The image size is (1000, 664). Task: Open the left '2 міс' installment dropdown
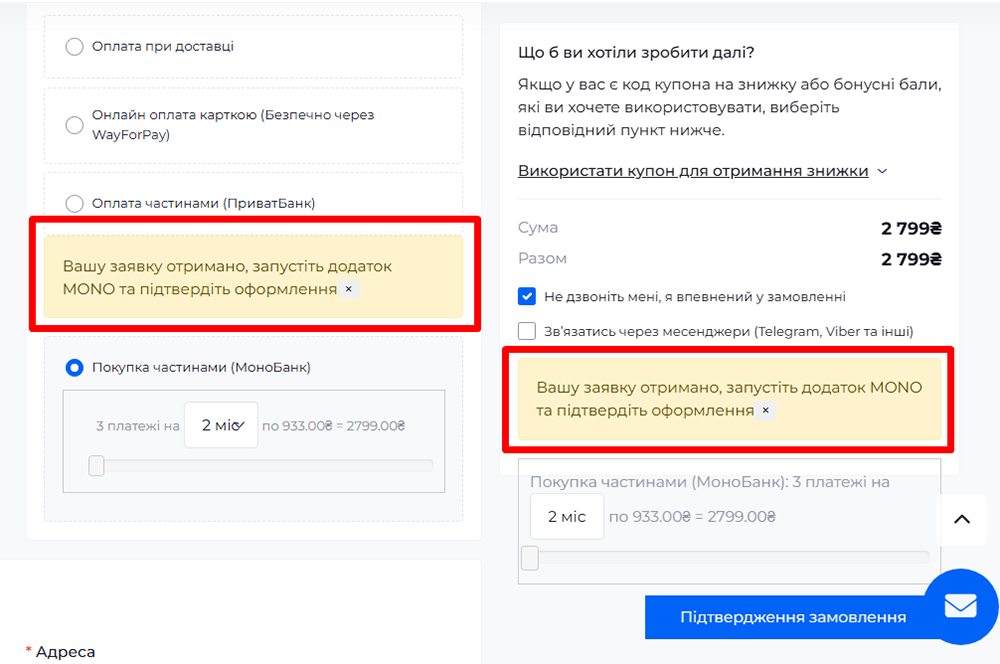[x=221, y=424]
